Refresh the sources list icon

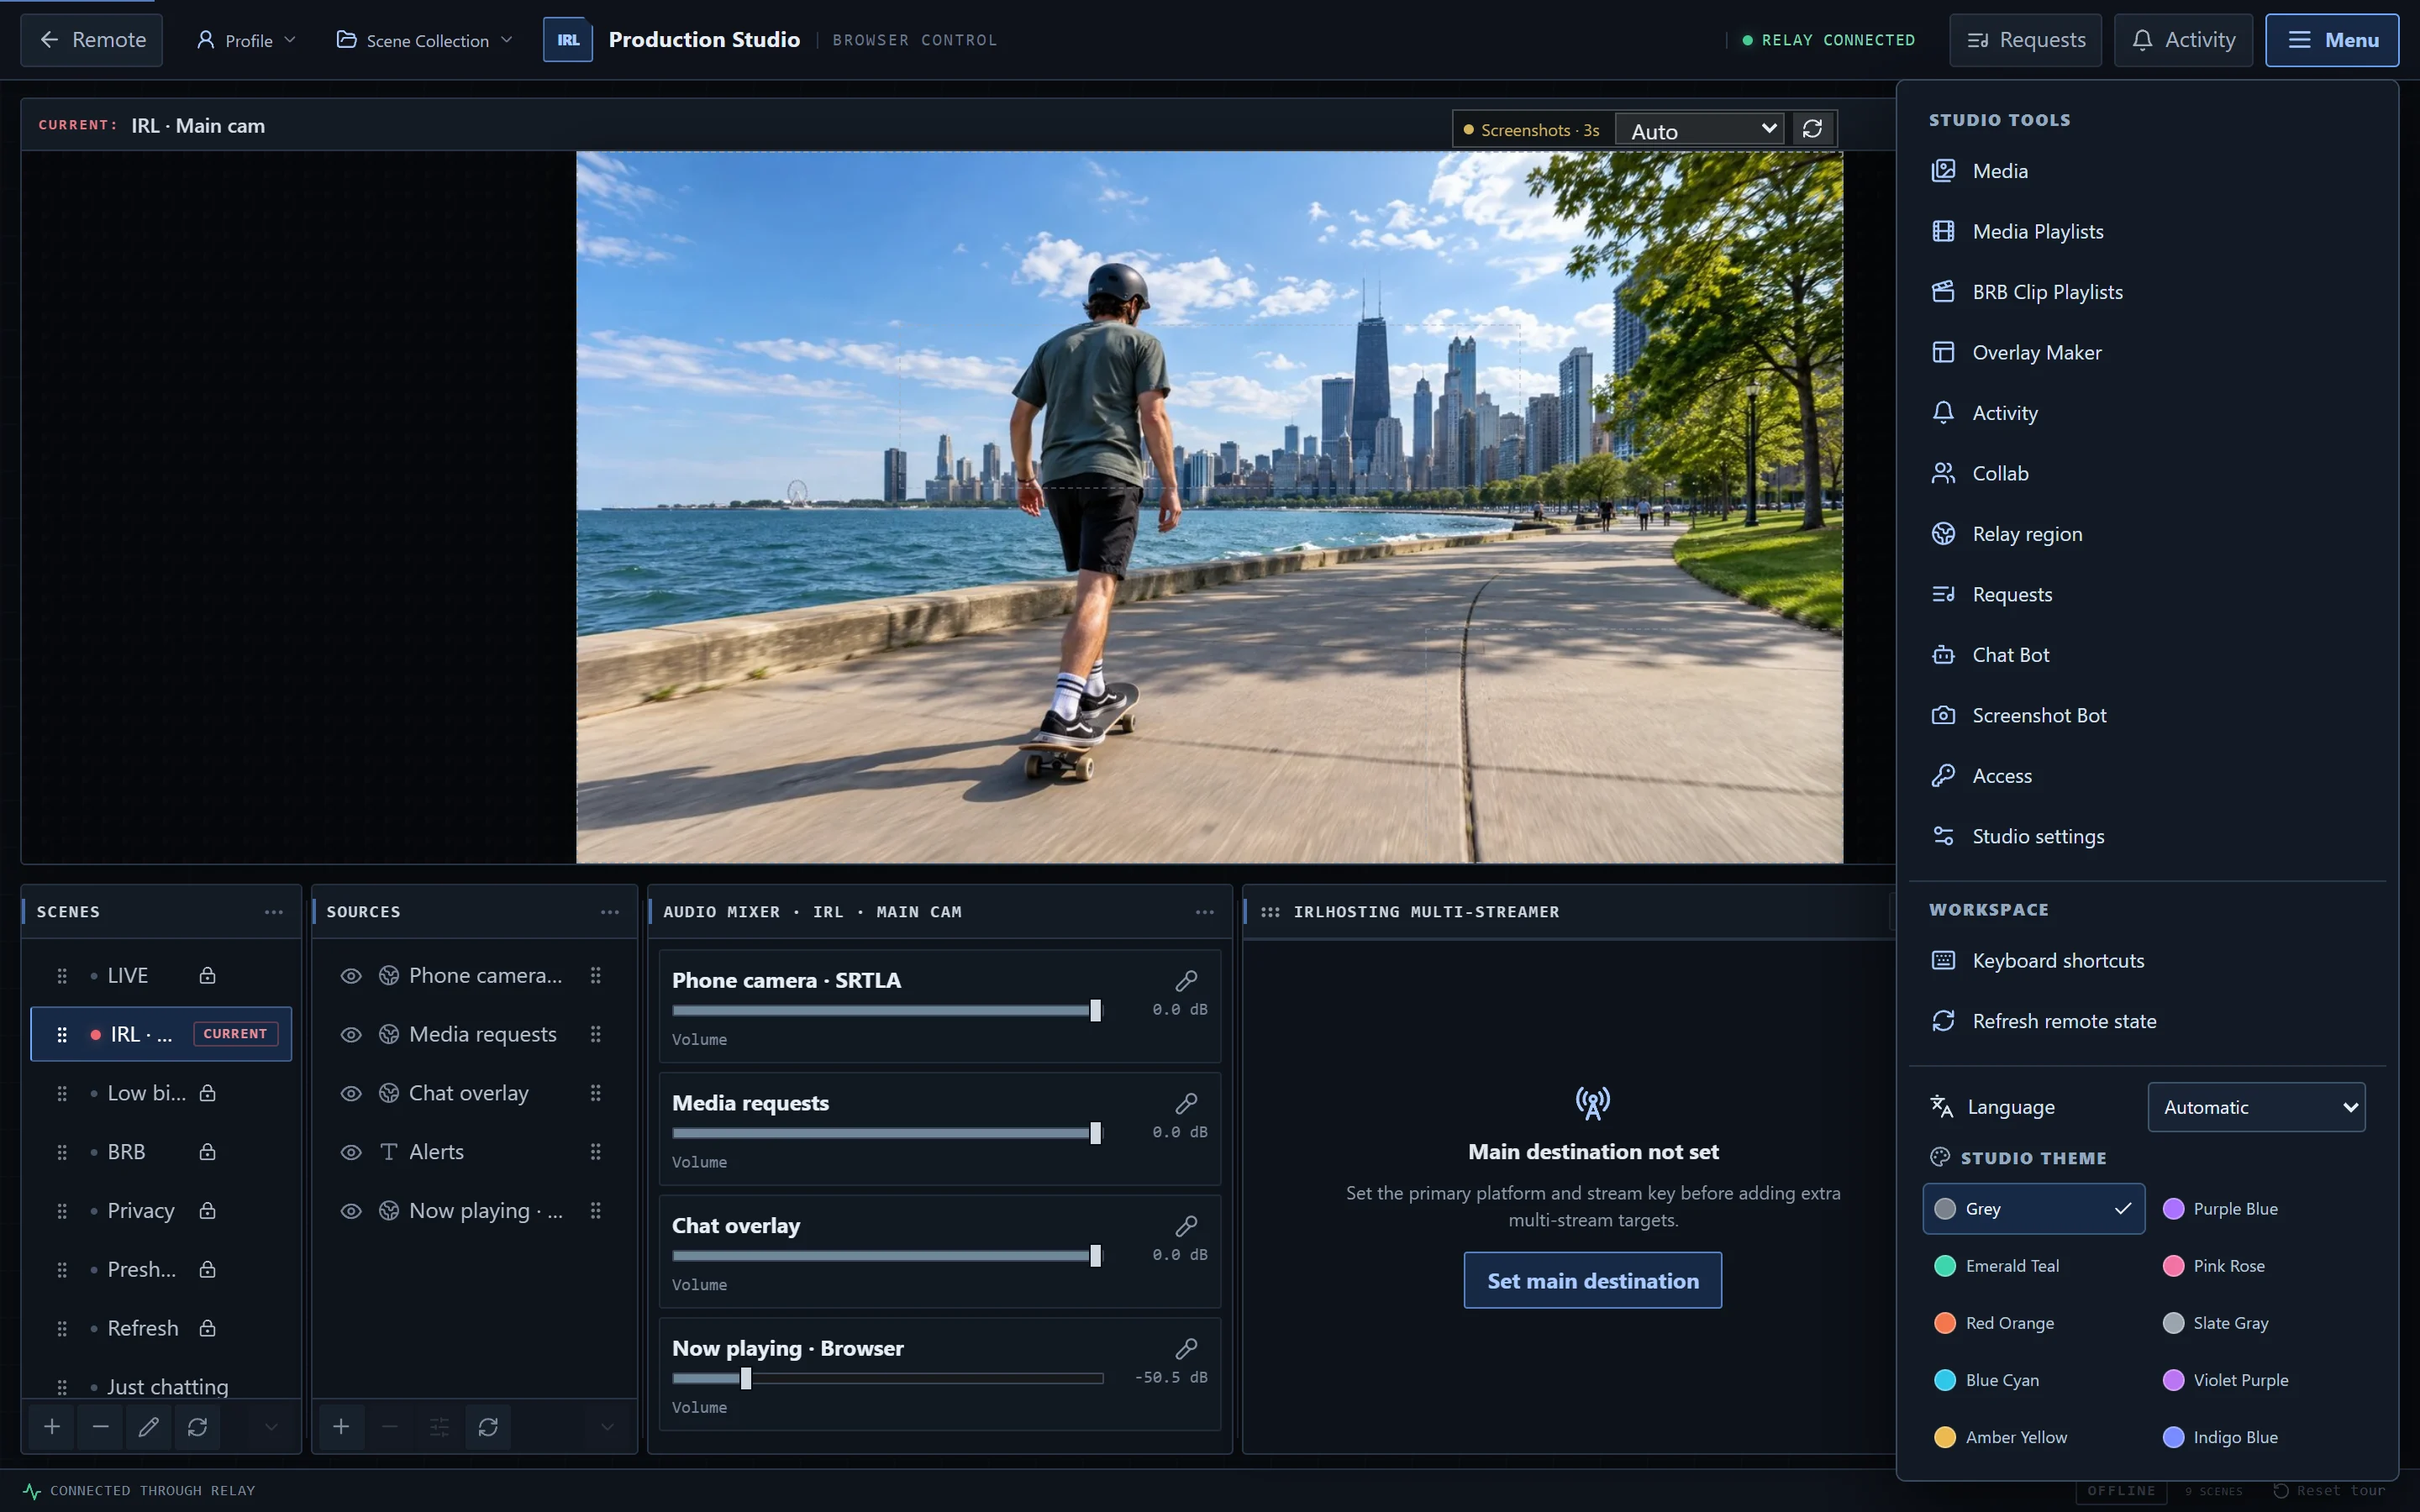pyautogui.click(x=488, y=1426)
